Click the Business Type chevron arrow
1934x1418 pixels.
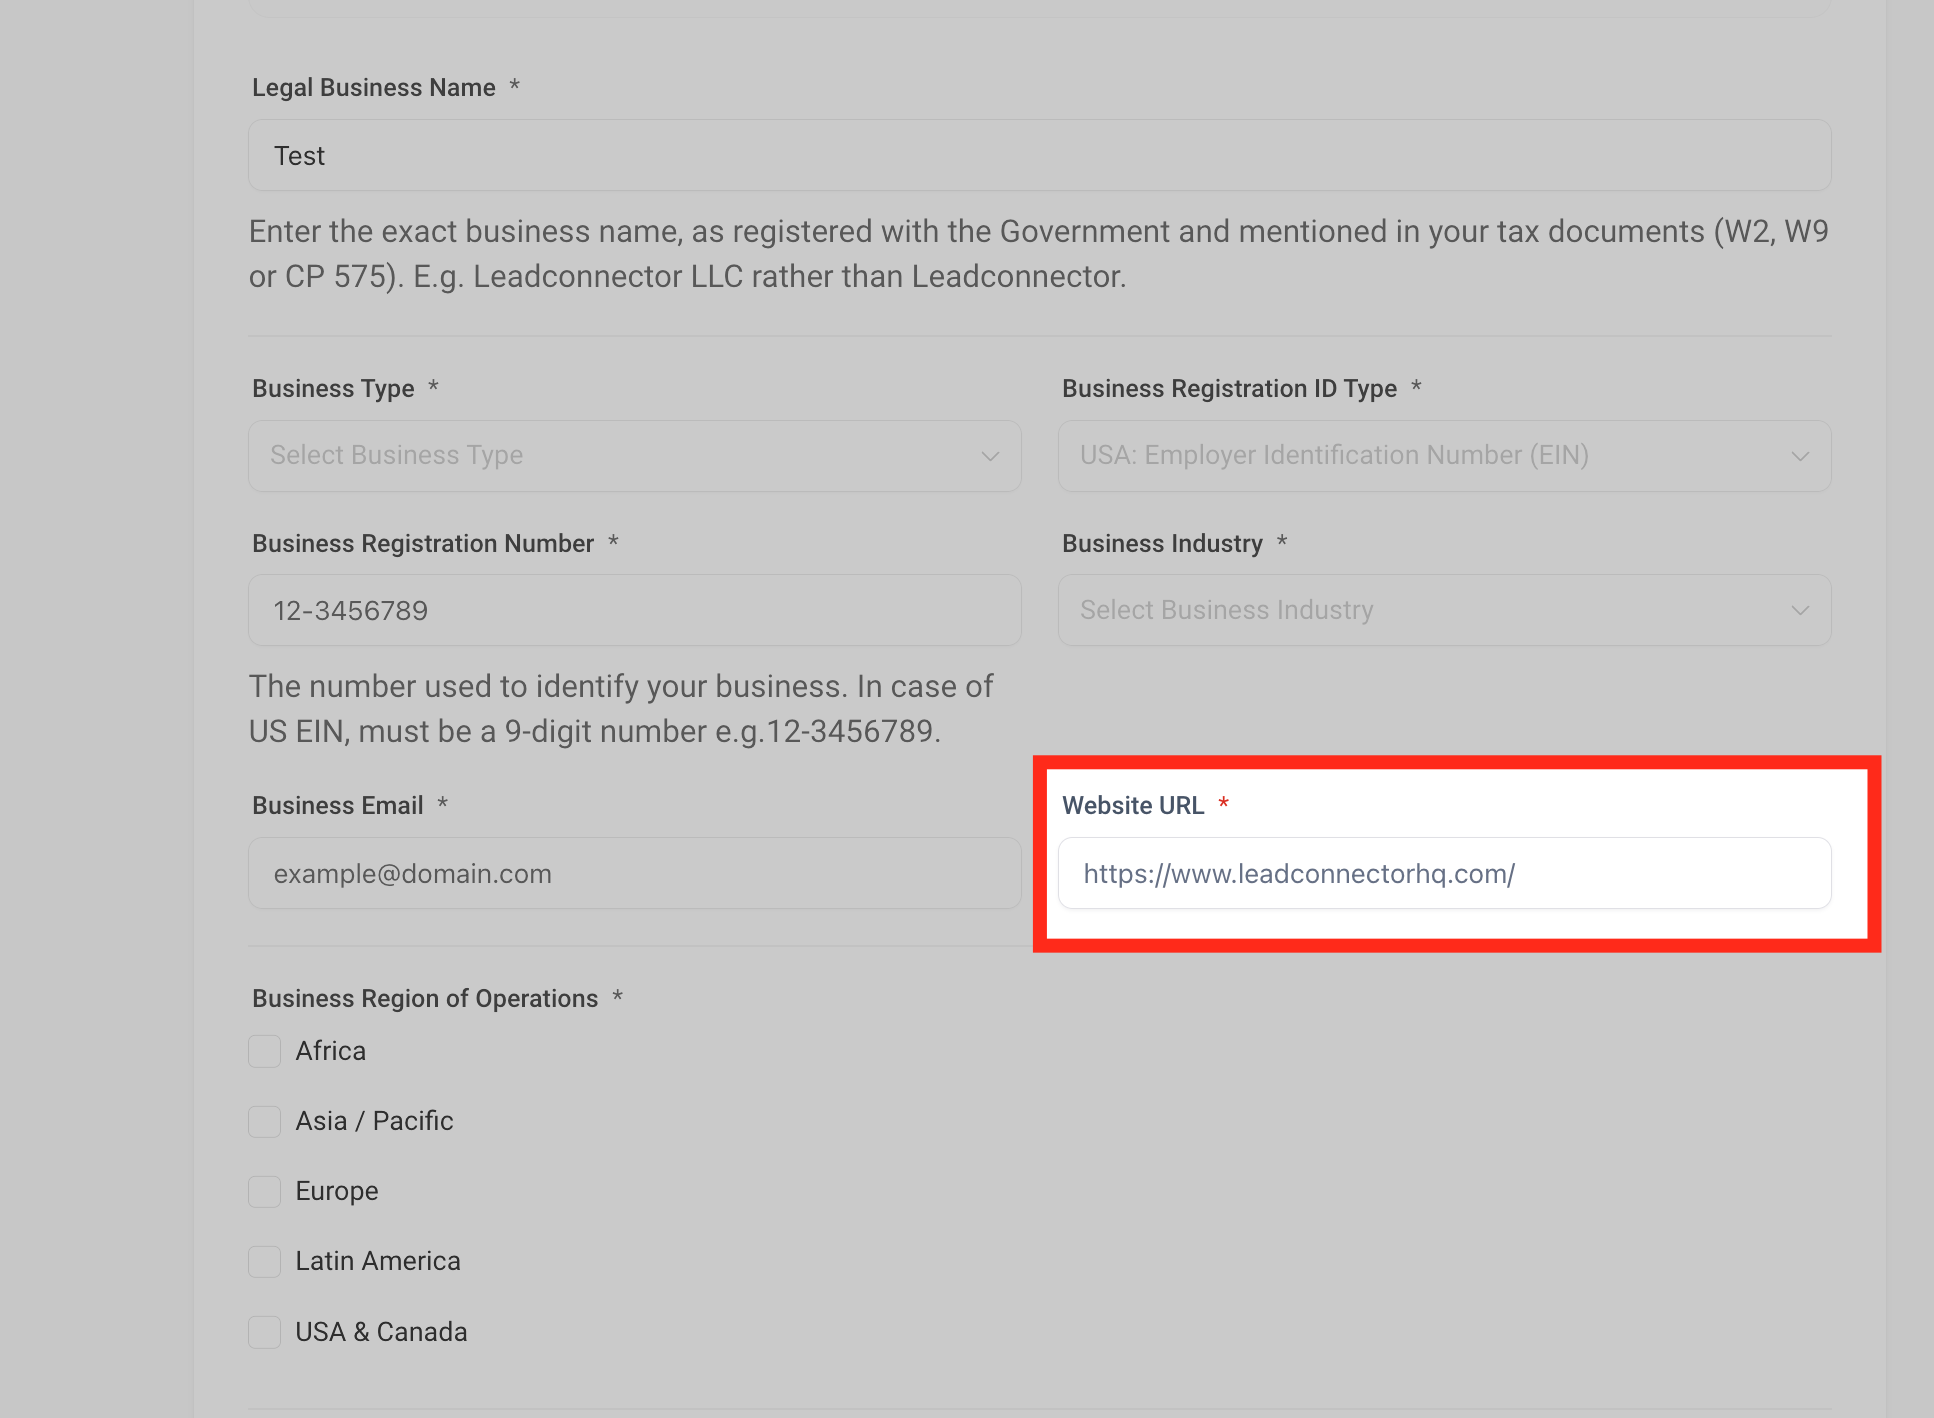click(x=990, y=456)
